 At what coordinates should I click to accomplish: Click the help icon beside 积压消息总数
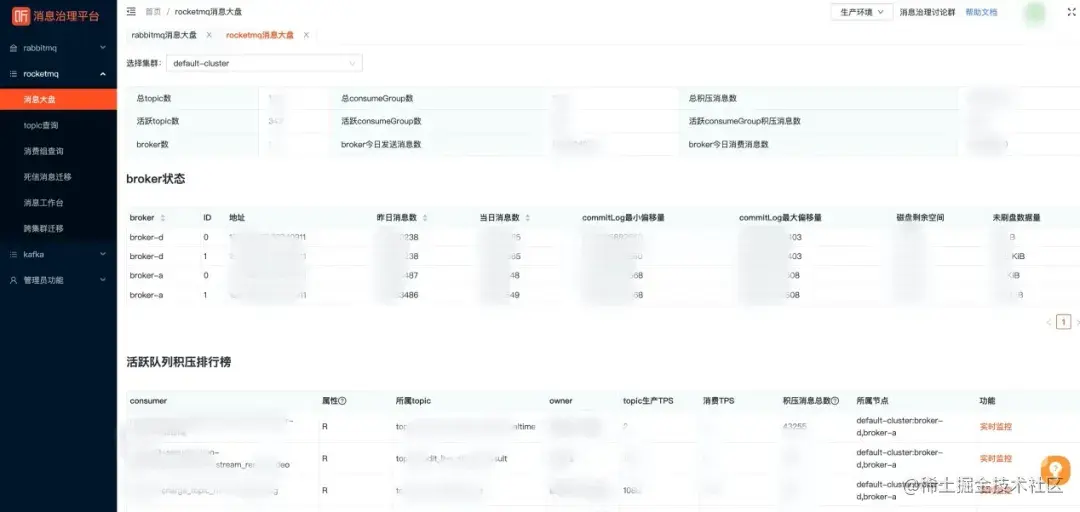click(x=835, y=400)
